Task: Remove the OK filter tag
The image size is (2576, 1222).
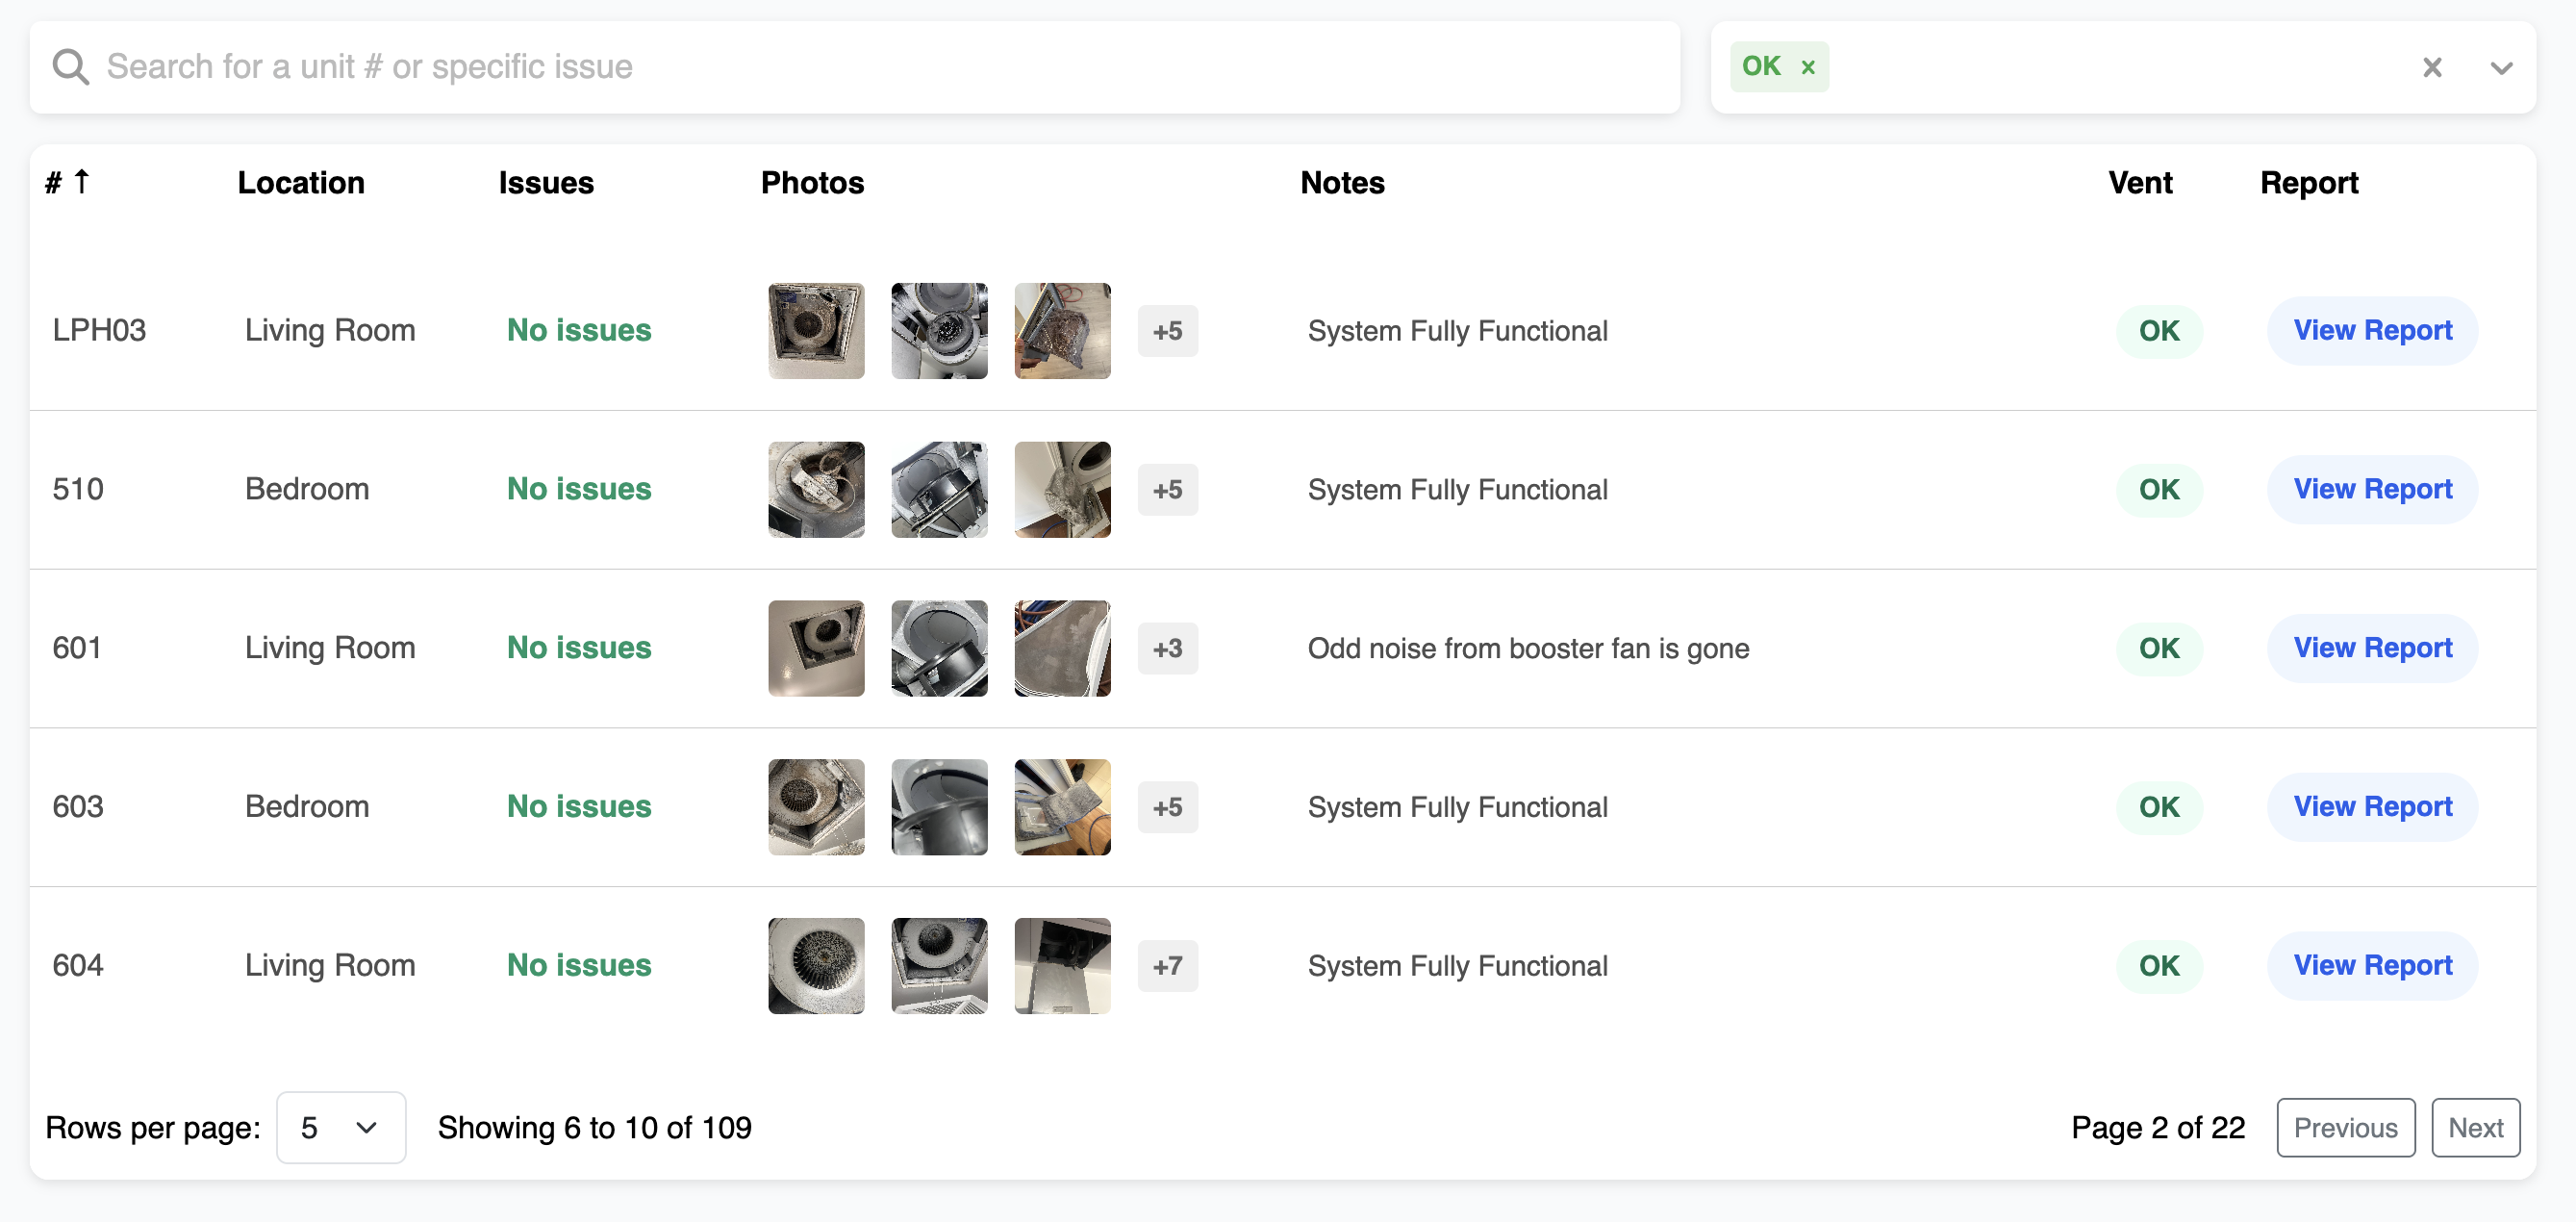Action: pyautogui.click(x=1807, y=67)
